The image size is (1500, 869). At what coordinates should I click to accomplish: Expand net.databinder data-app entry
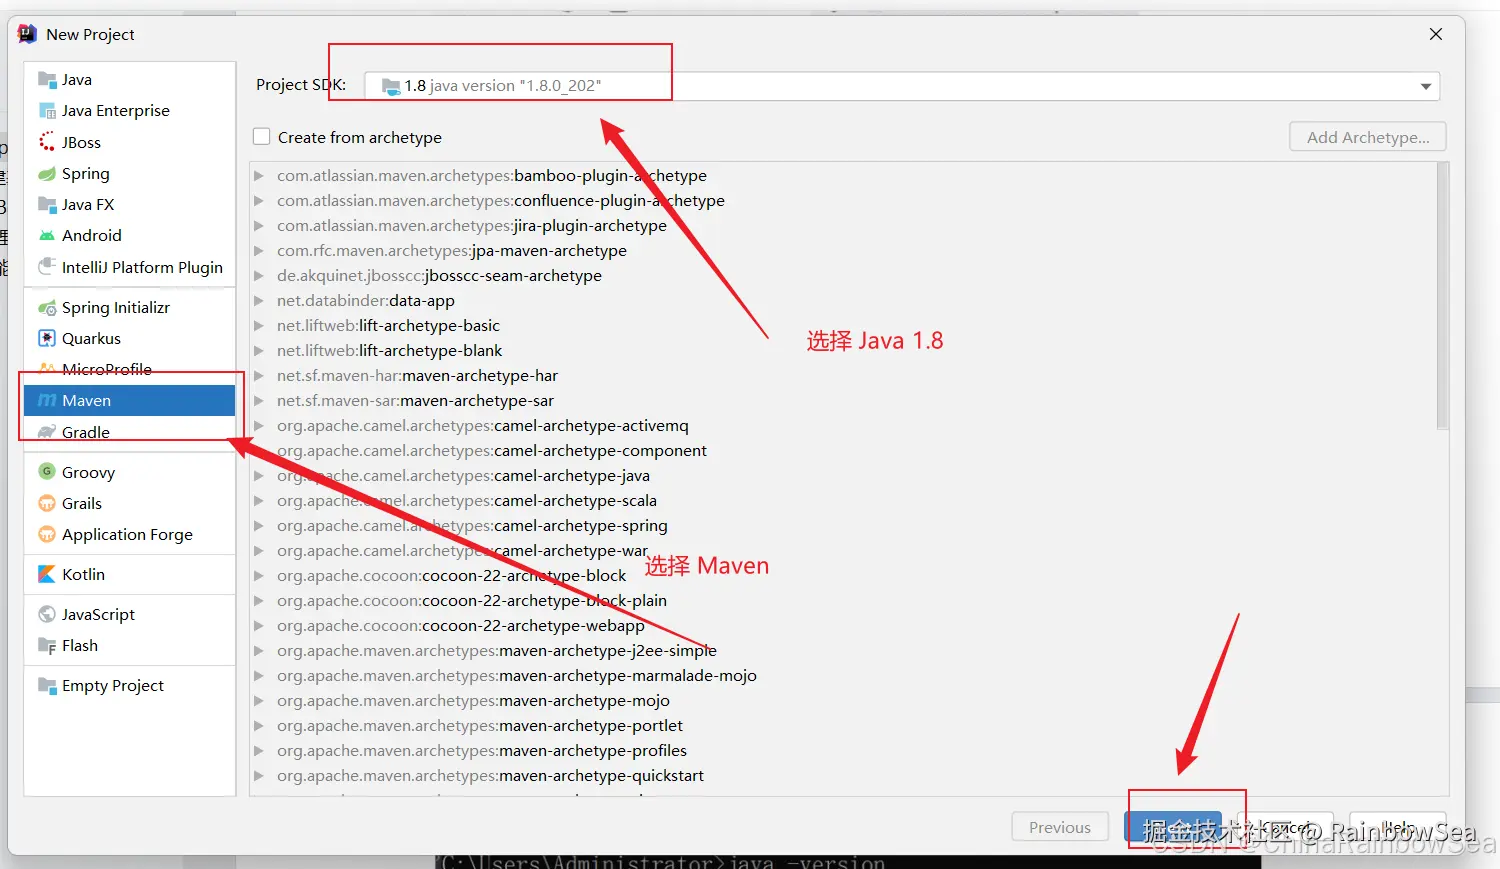(x=259, y=301)
